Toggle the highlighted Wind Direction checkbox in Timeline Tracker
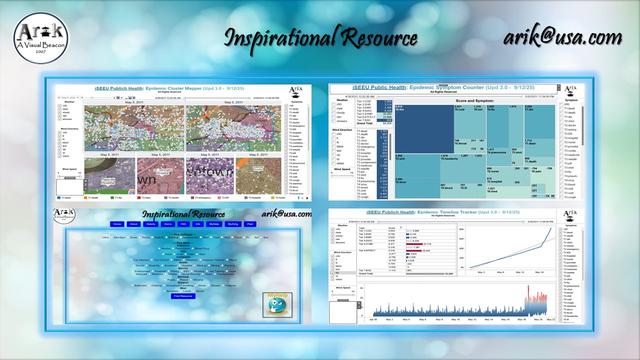640x360 pixels. (x=333, y=273)
